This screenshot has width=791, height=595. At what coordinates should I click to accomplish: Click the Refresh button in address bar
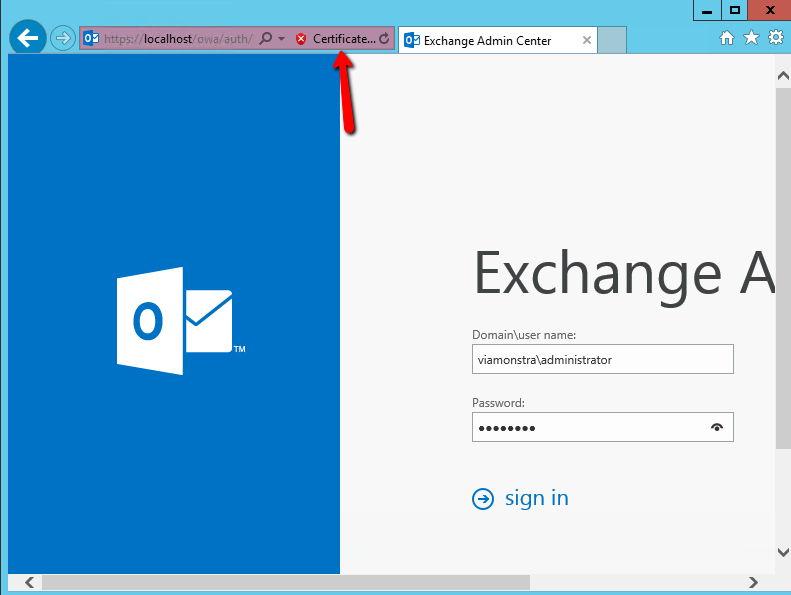tap(384, 39)
